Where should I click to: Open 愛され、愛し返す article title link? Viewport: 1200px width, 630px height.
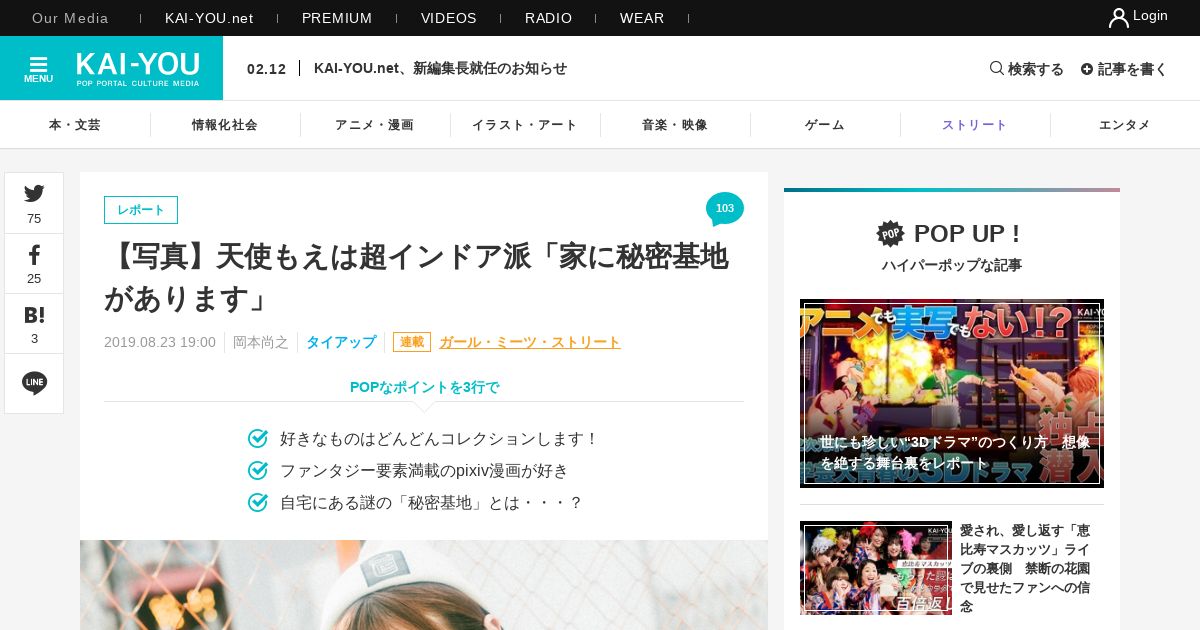click(1025, 568)
